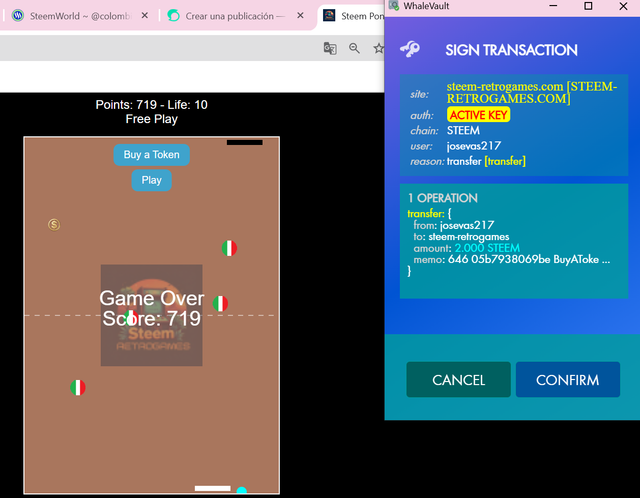Screen dimensions: 640x498
Task: Click the reason transfer [transfer] text
Action: (x=486, y=161)
